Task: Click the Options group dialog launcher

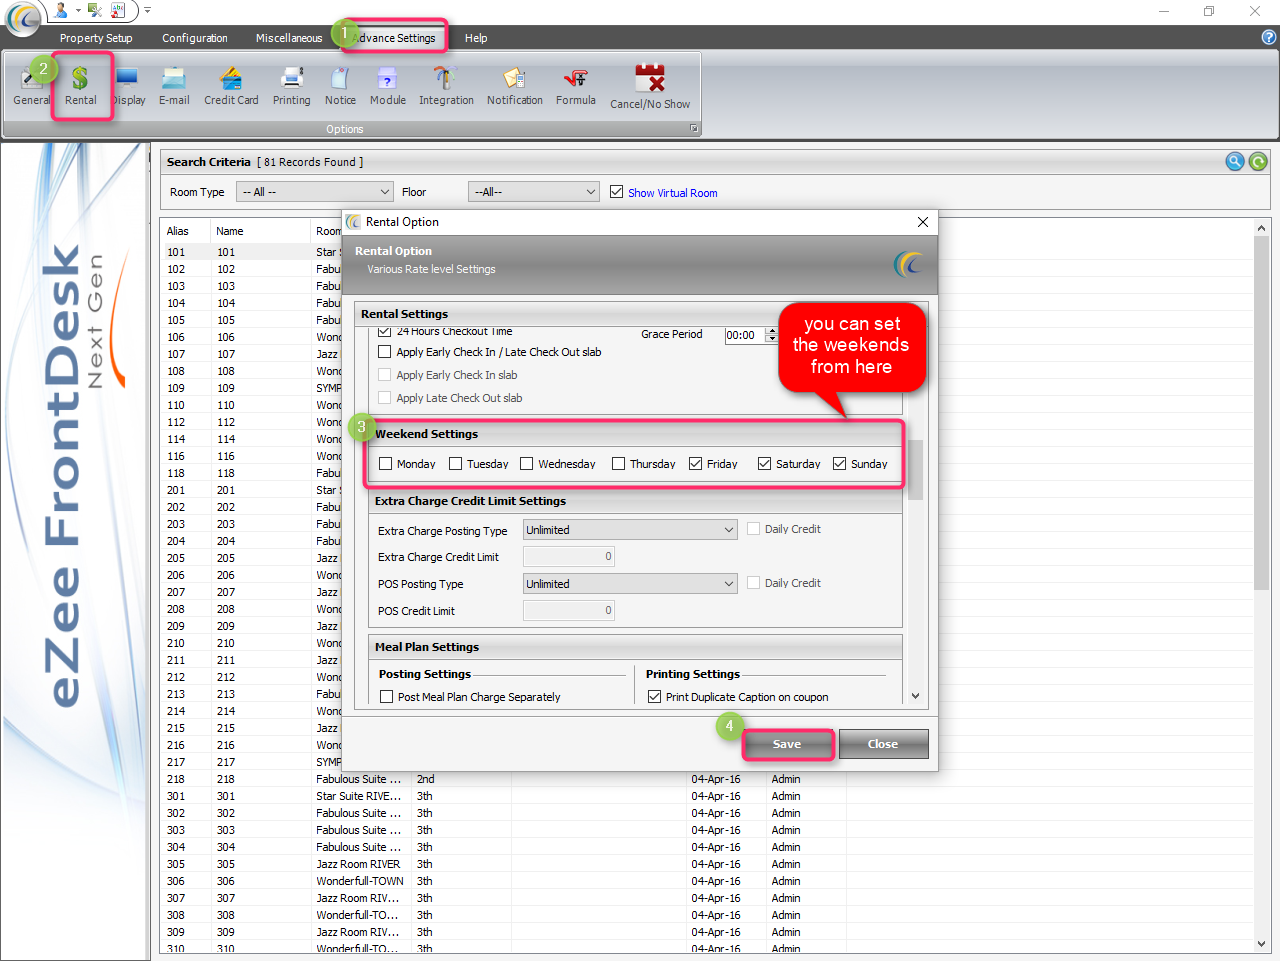Action: pos(694,129)
